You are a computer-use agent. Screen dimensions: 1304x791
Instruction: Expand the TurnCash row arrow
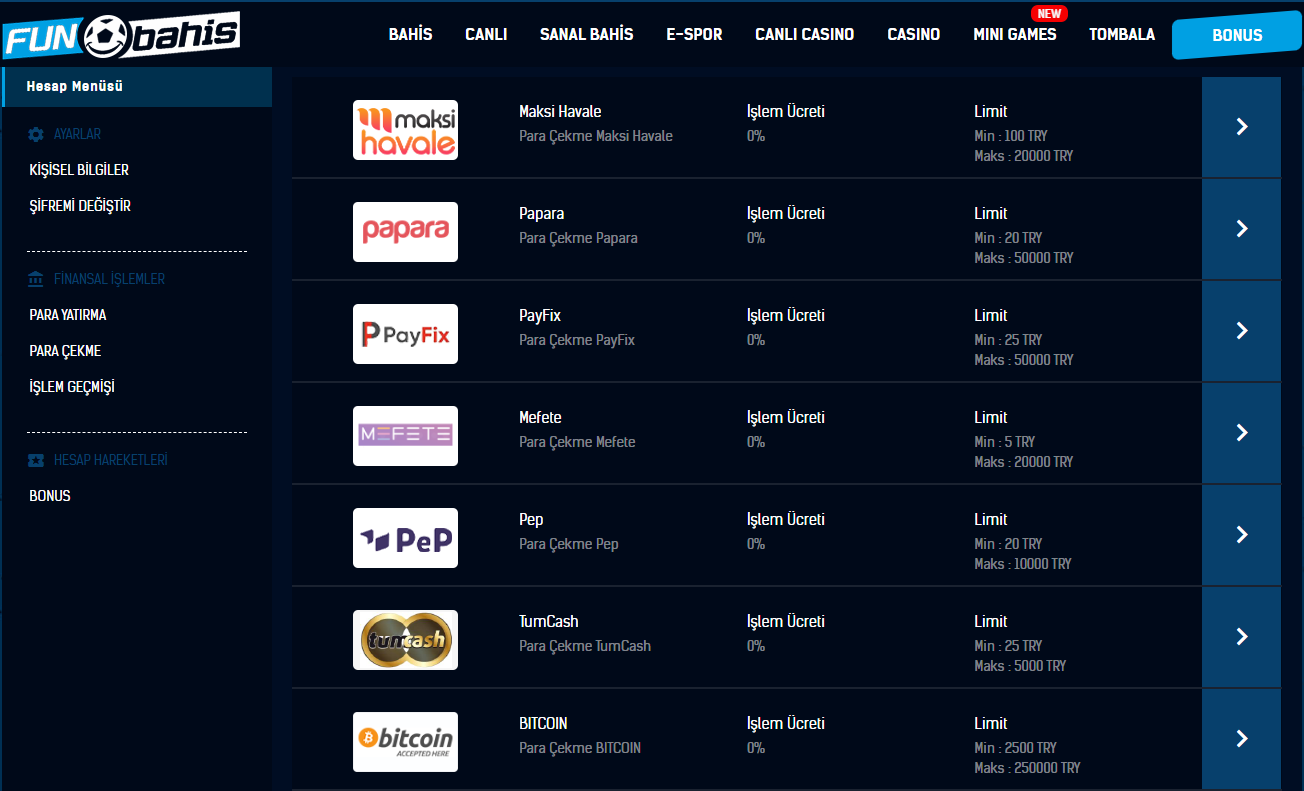[1241, 637]
